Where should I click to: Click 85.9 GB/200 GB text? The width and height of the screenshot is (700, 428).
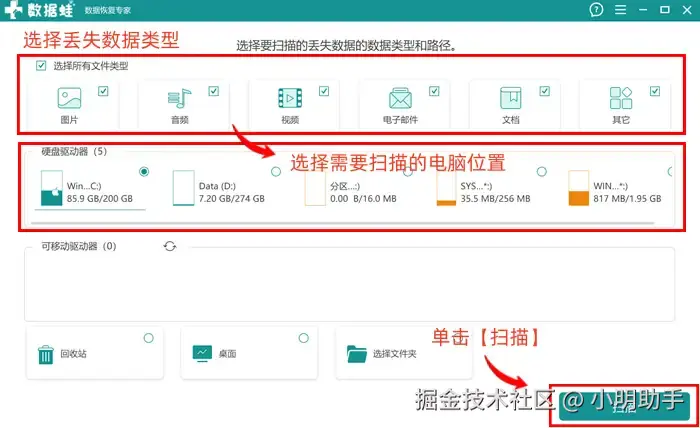[x=100, y=199]
